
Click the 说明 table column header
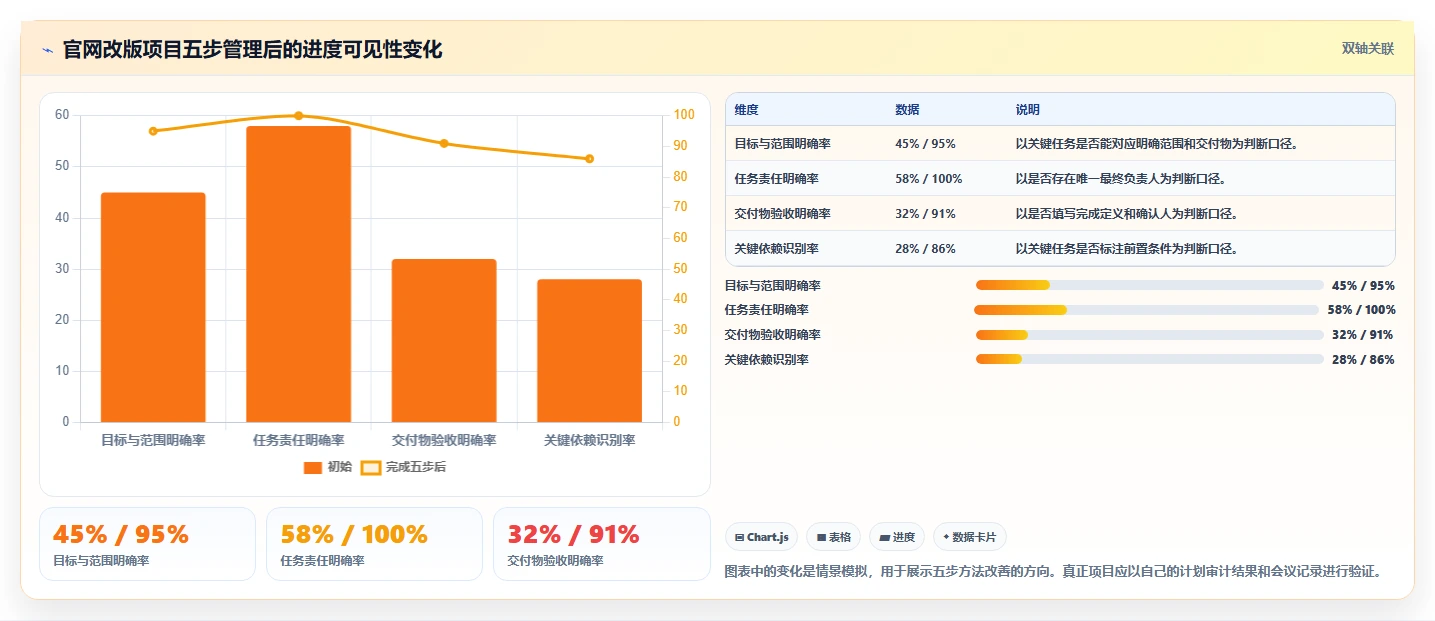1027,110
